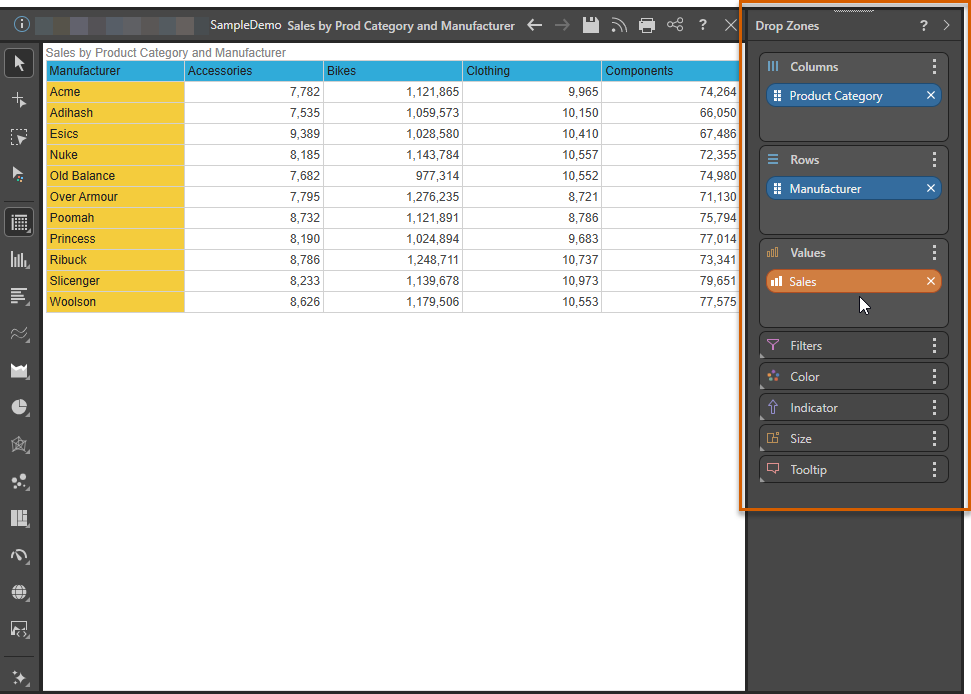
Task: Pick the globe map visualization icon
Action: [x=19, y=592]
